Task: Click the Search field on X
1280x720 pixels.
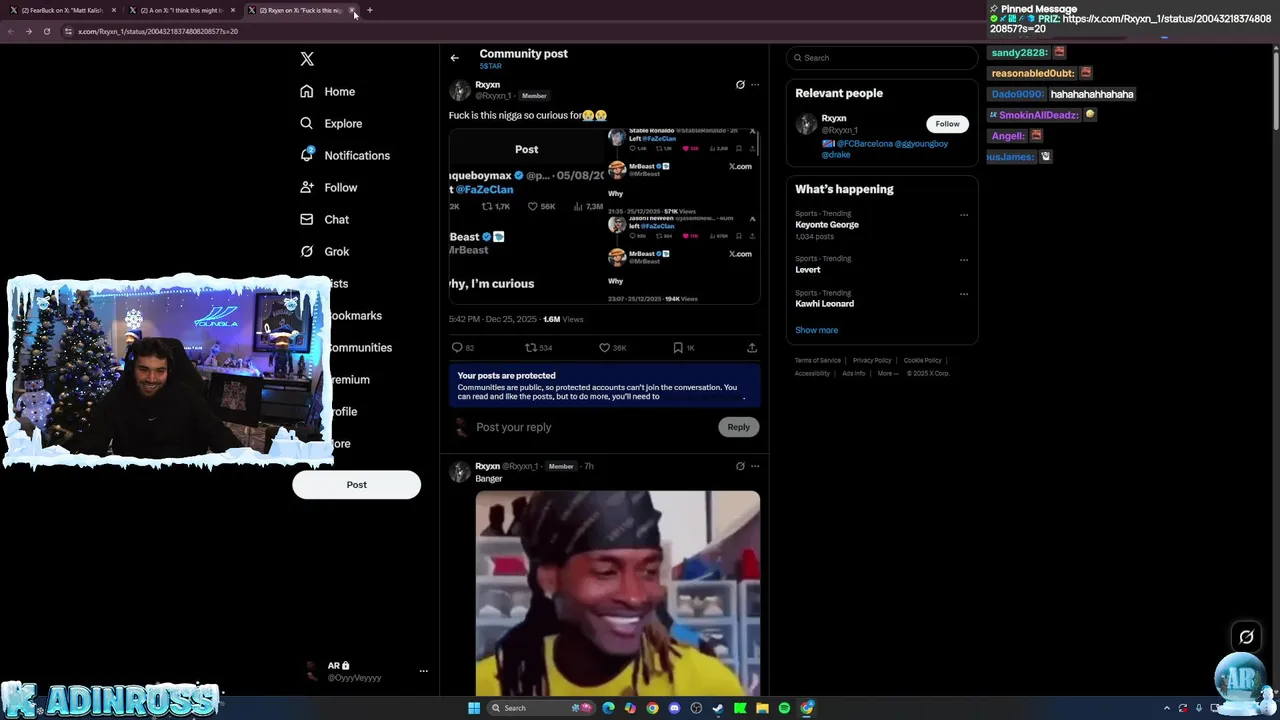Action: click(881, 58)
